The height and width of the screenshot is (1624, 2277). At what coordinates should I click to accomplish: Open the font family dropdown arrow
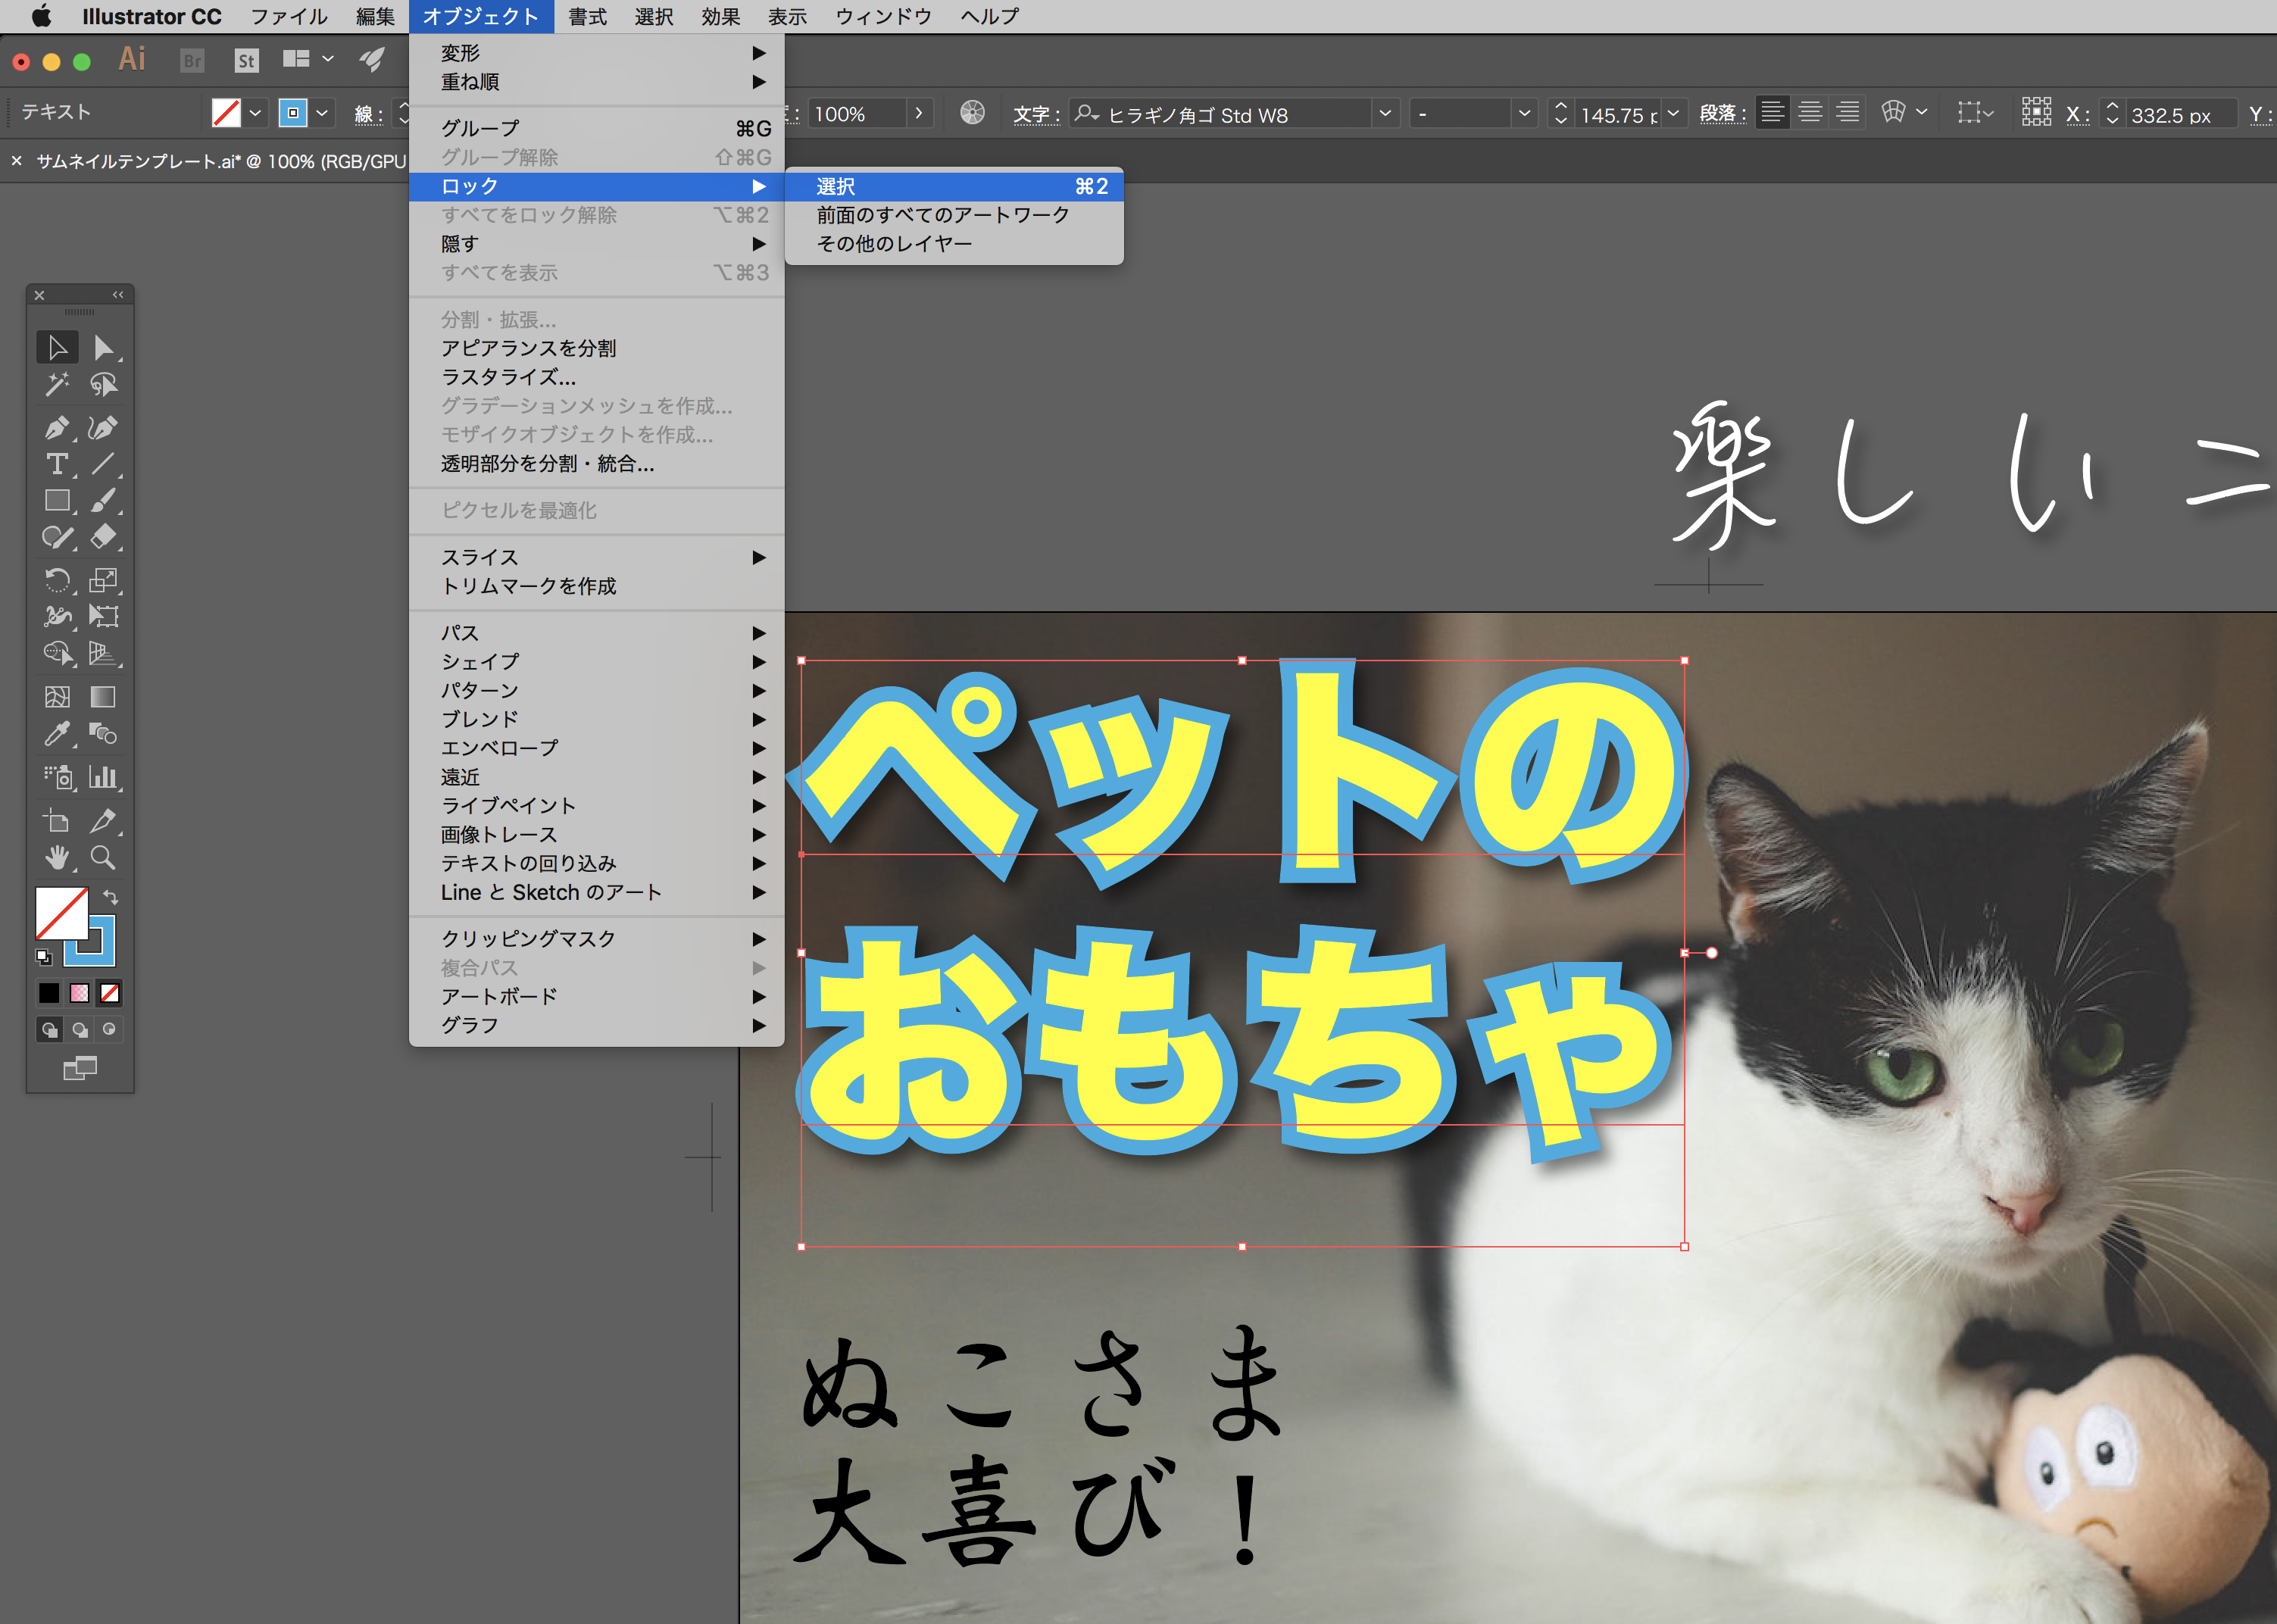1385,113
